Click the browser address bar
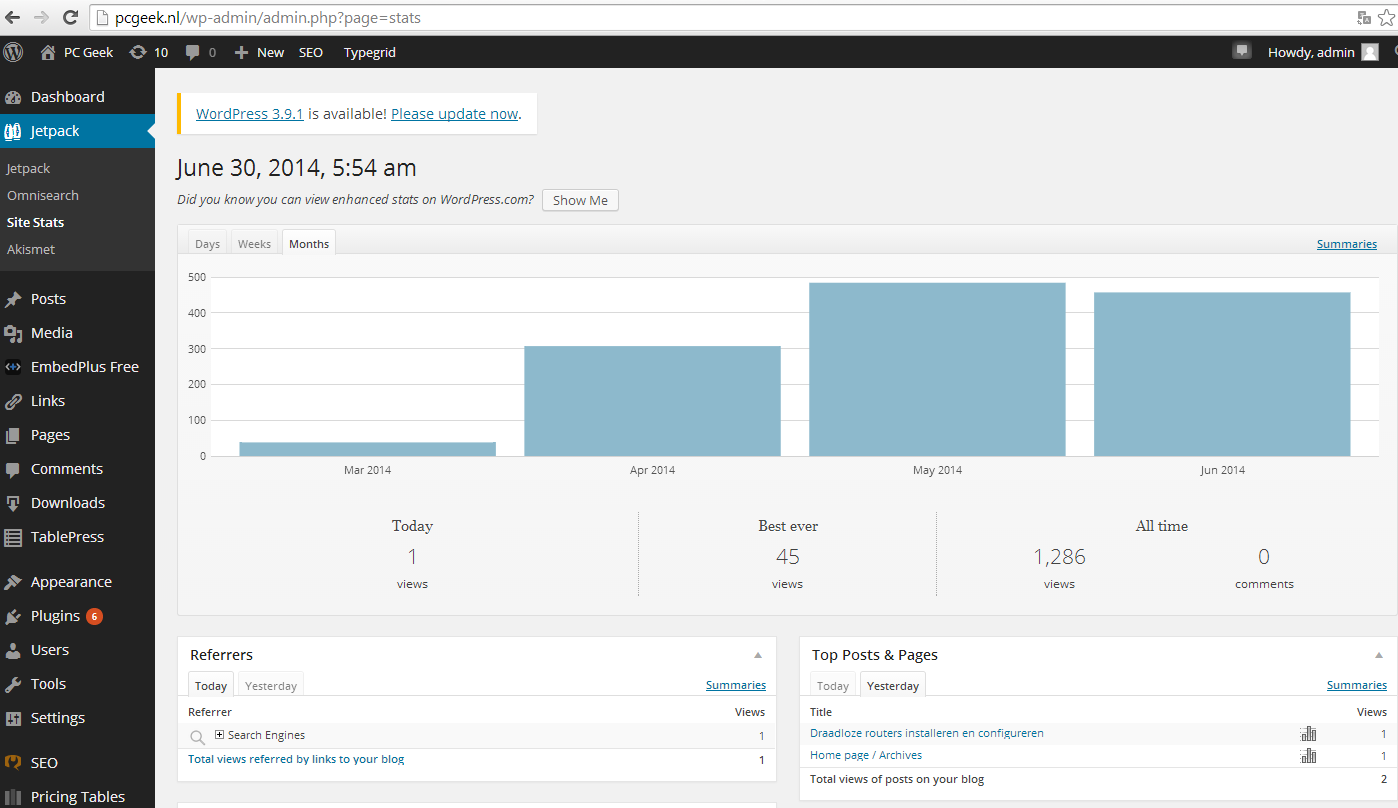The image size is (1398, 808). coord(720,17)
